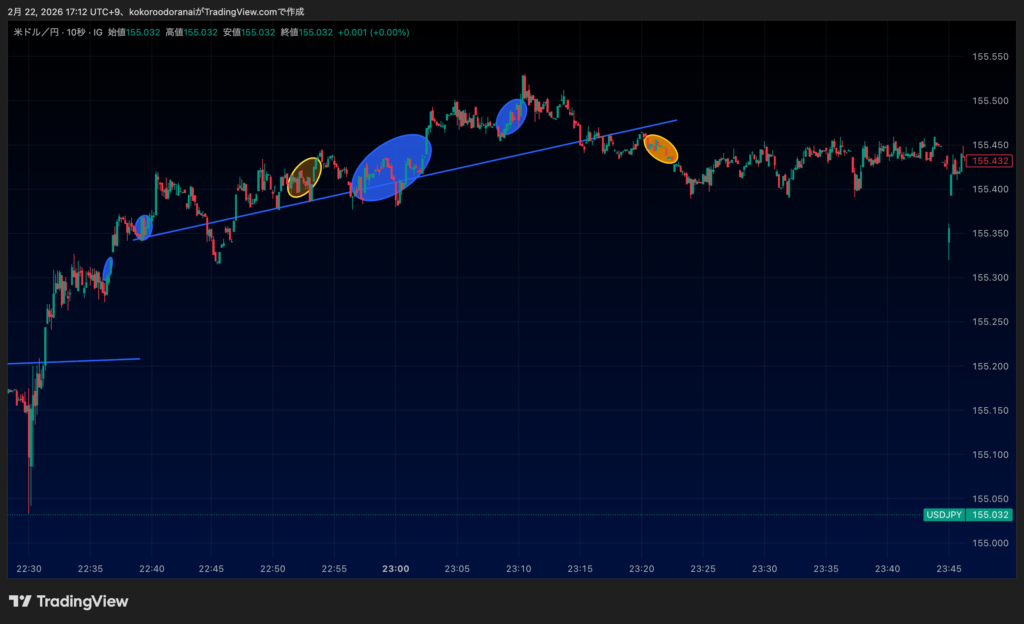Click the TradingView logo at bottom left
Image resolution: width=1024 pixels, height=624 pixels.
pyautogui.click(x=68, y=601)
